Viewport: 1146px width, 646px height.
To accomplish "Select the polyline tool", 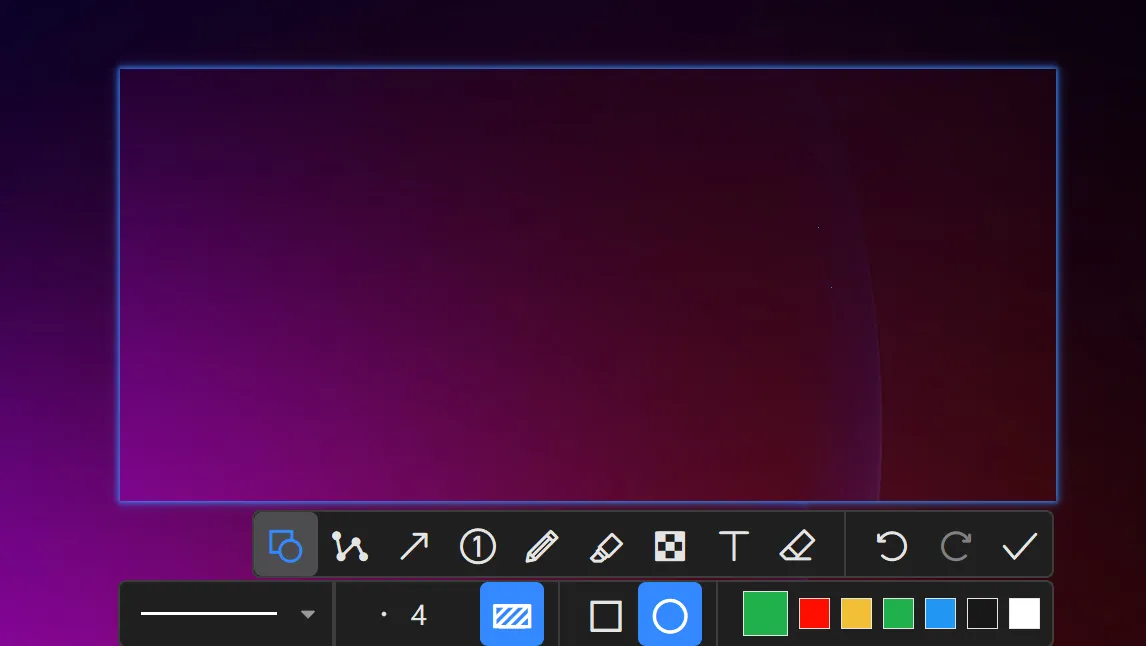I will pos(350,546).
